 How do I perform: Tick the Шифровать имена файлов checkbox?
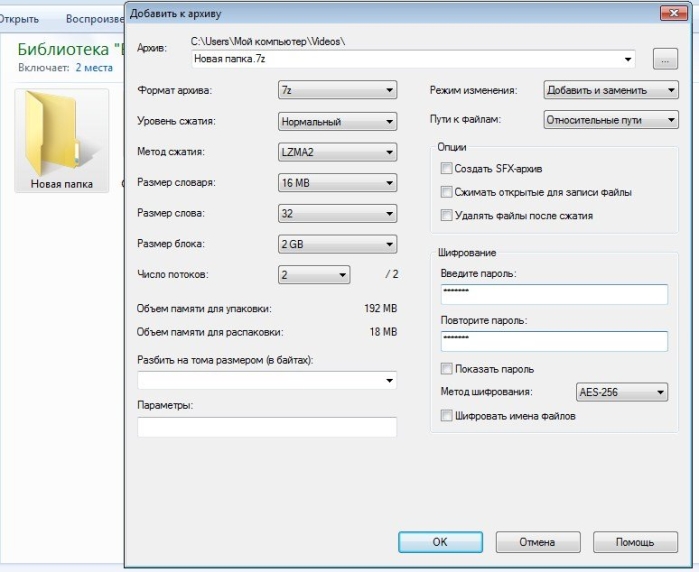point(446,416)
